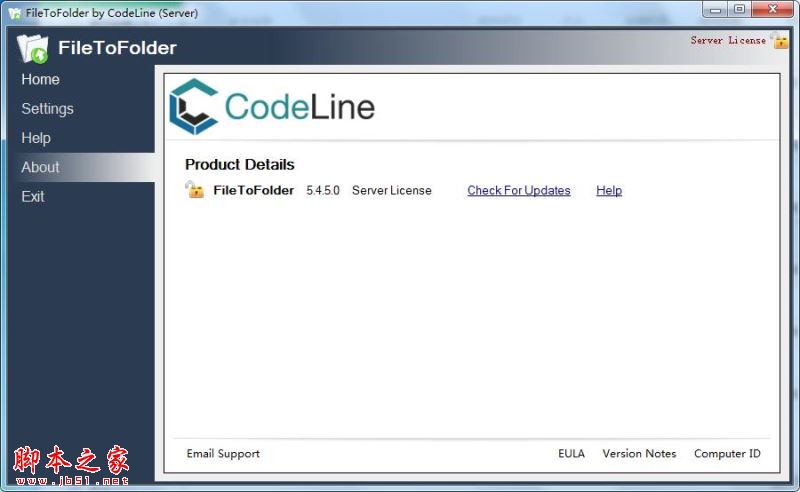
Task: Click the 'Server License' text in header
Action: 728,40
